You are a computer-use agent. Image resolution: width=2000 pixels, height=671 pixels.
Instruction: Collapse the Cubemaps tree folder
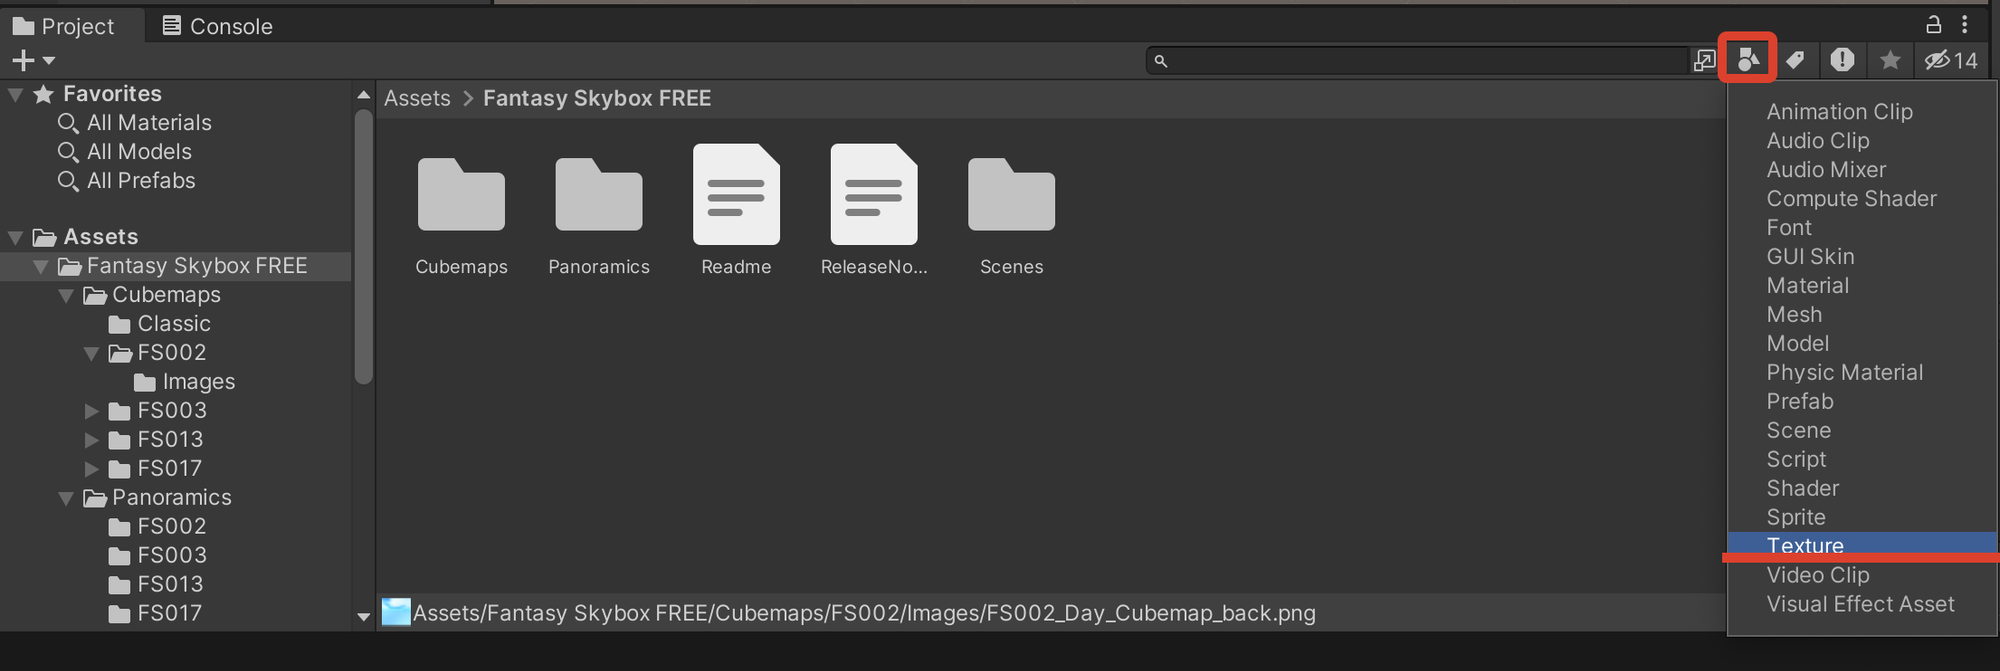[x=66, y=295]
